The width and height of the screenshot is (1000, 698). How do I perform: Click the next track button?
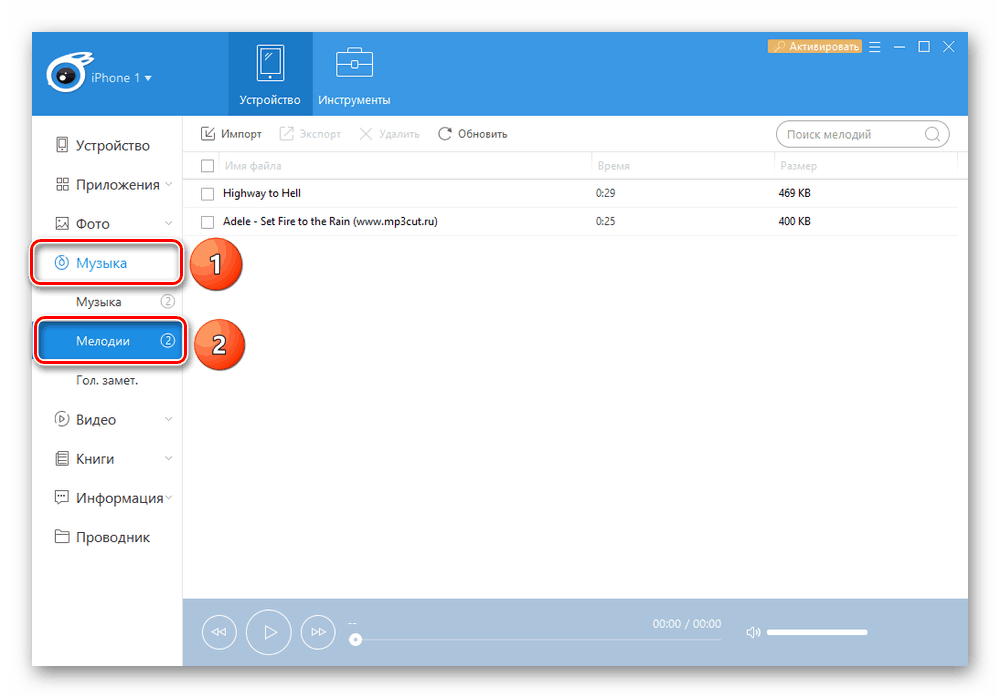pos(318,632)
